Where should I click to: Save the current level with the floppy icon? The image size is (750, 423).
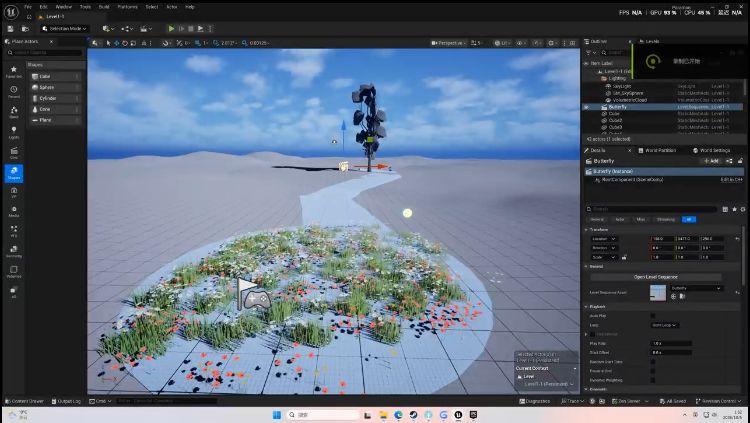(x=11, y=29)
